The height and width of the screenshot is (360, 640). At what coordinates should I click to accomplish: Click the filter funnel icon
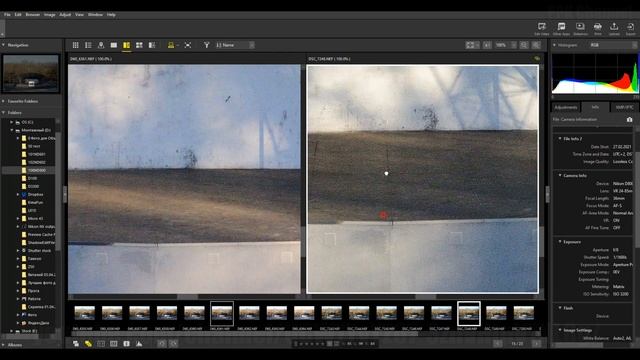[207, 45]
